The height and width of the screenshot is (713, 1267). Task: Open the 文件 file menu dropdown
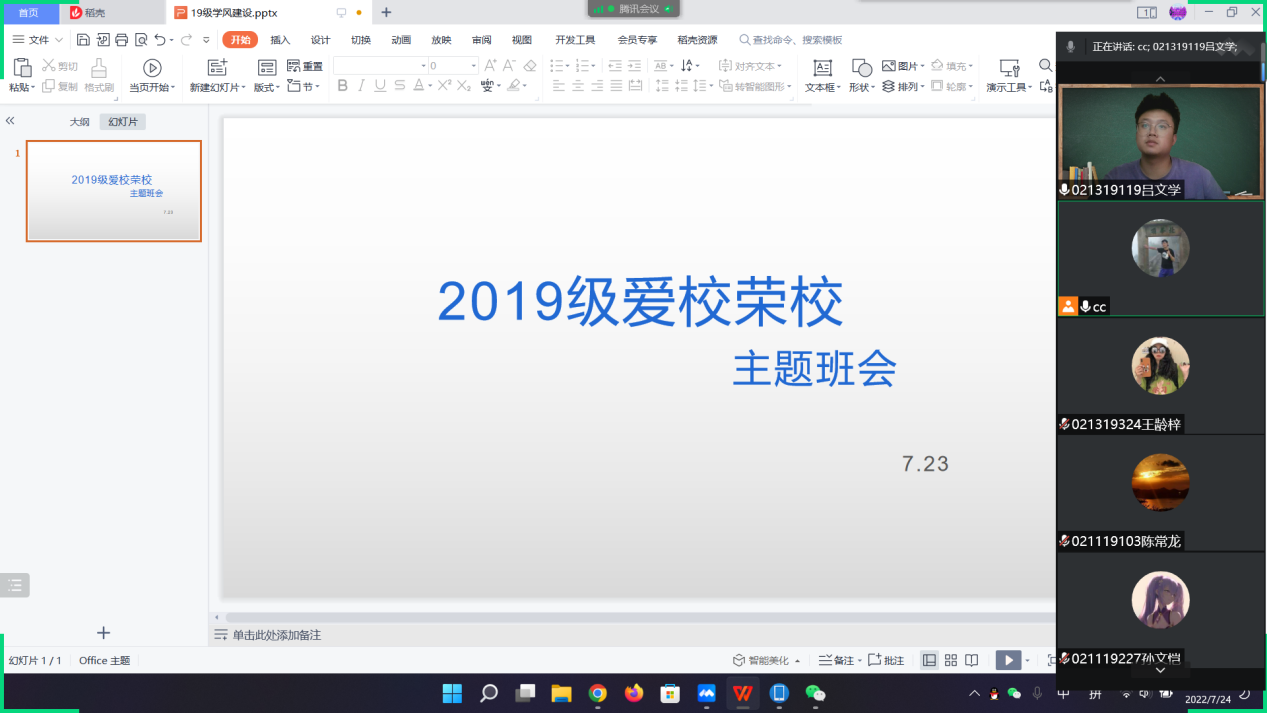(38, 40)
